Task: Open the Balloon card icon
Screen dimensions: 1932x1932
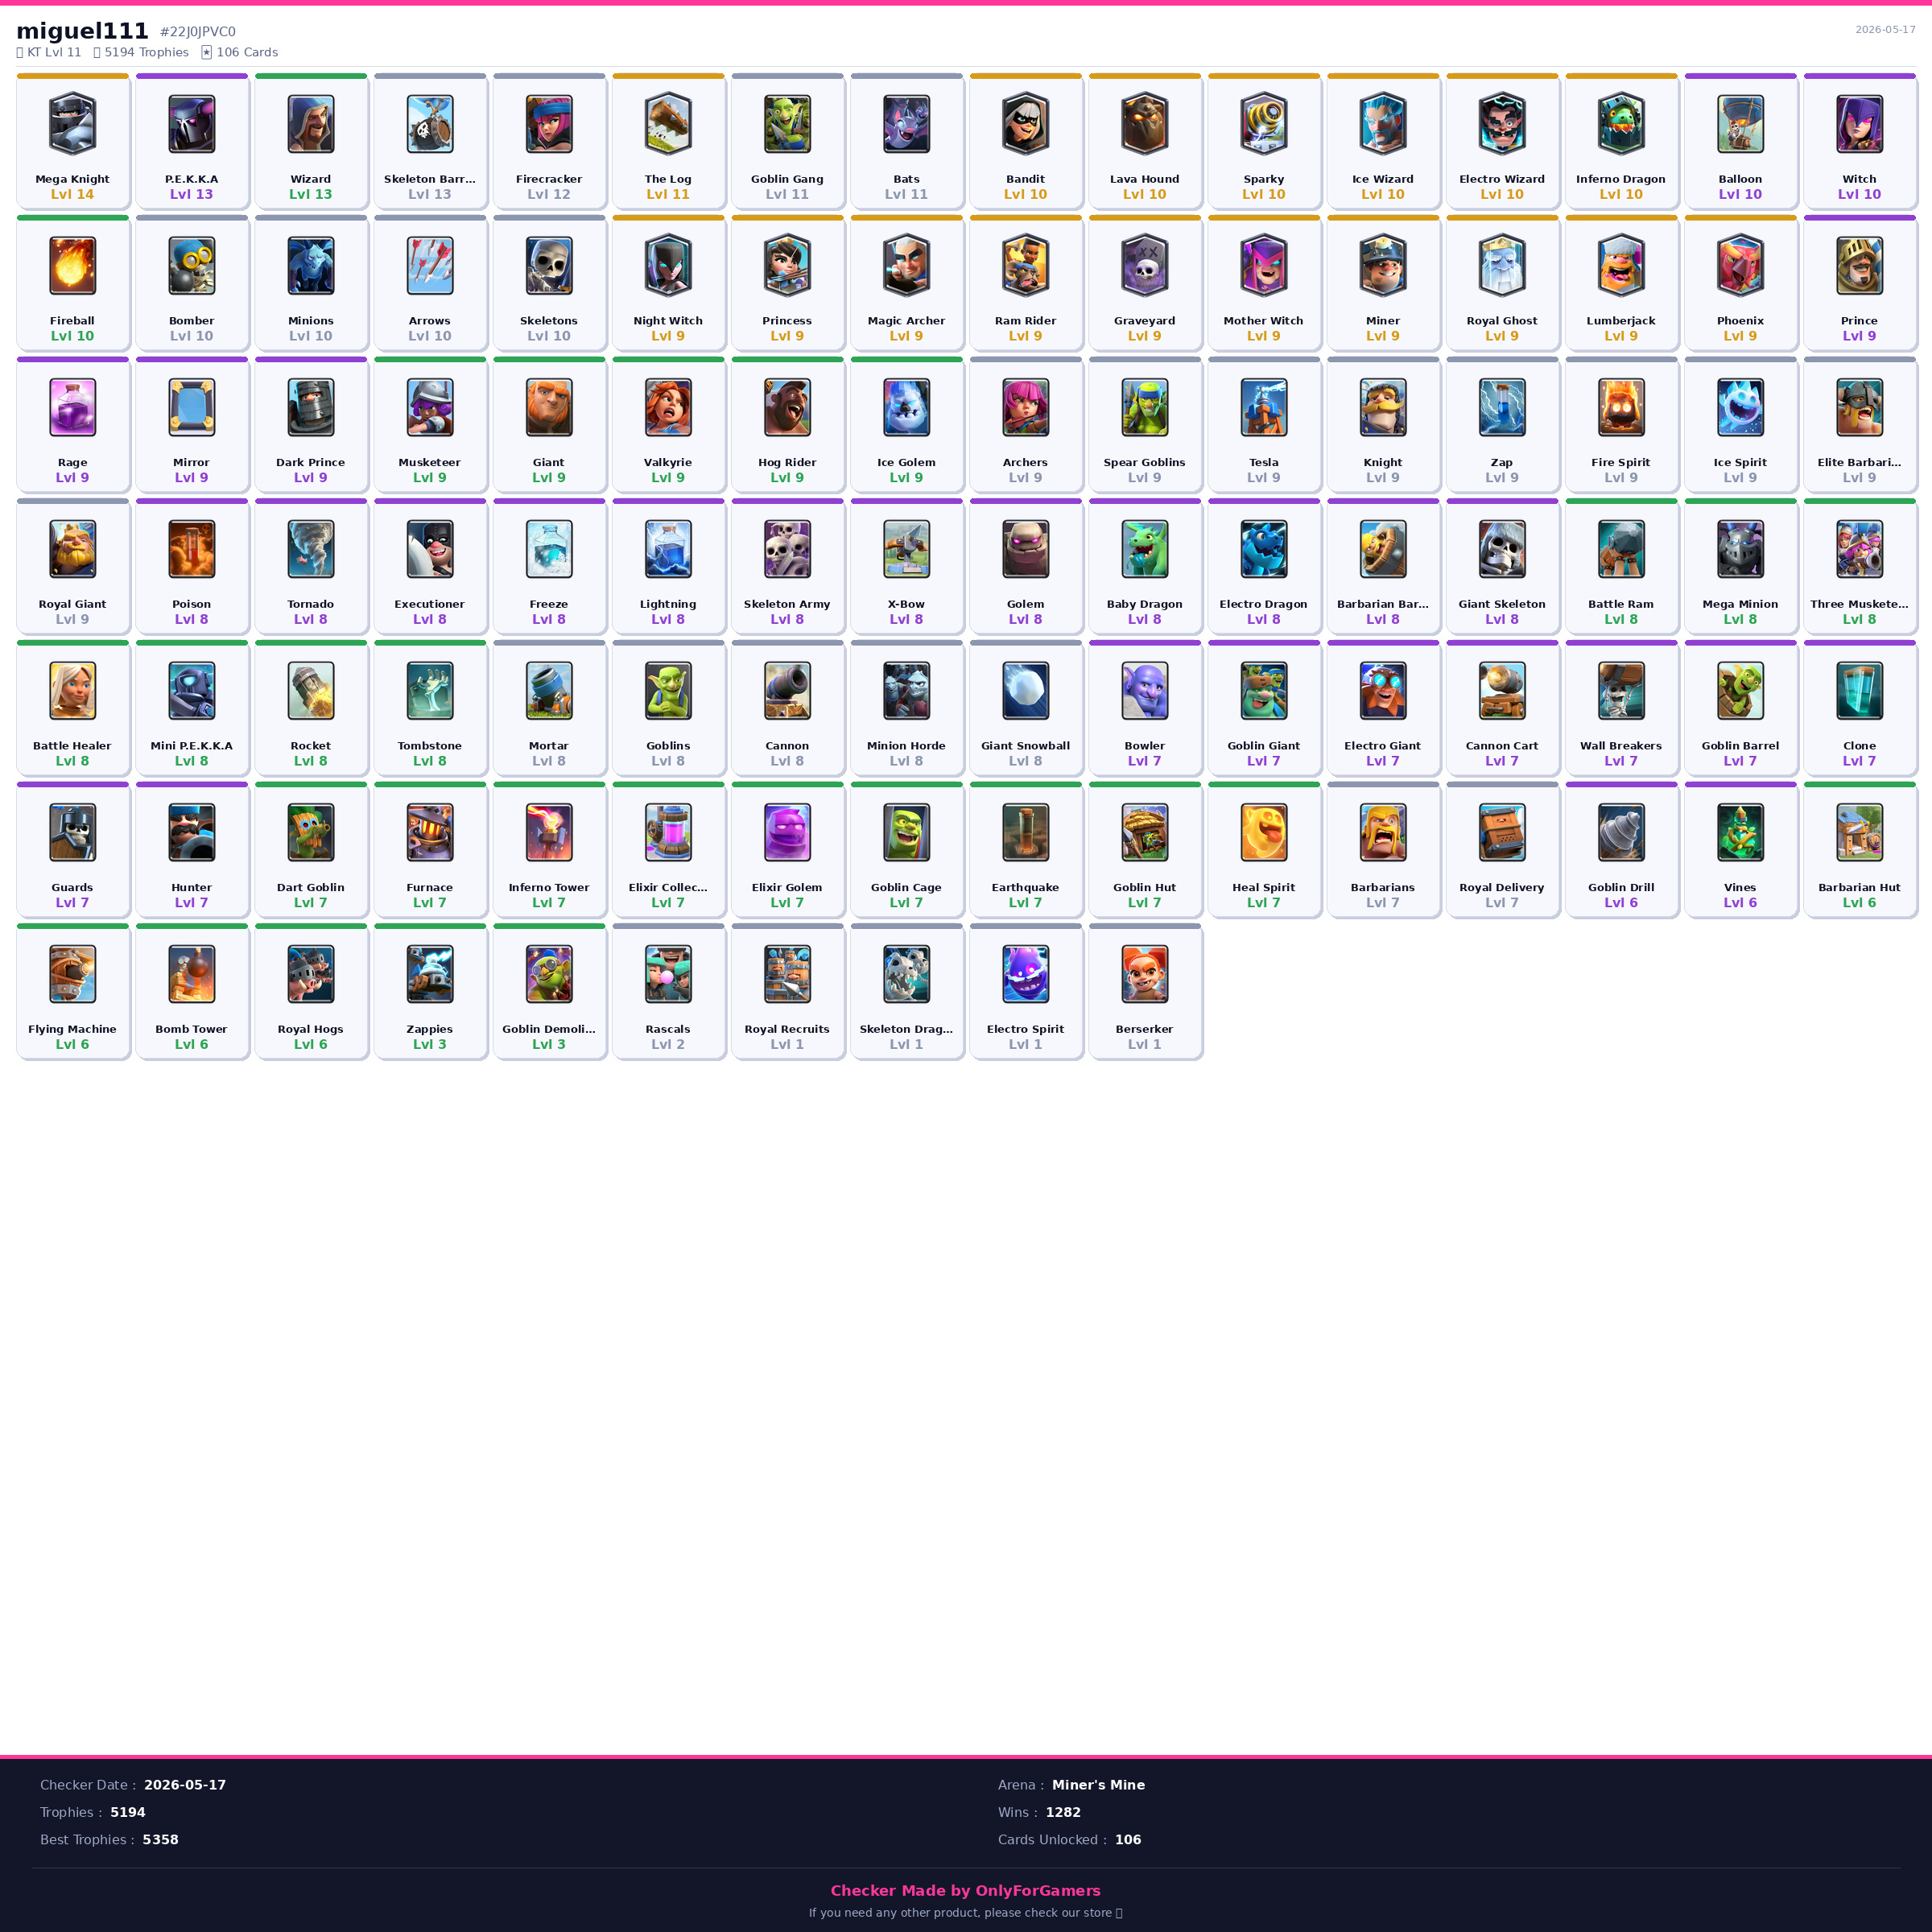Action: click(1740, 124)
